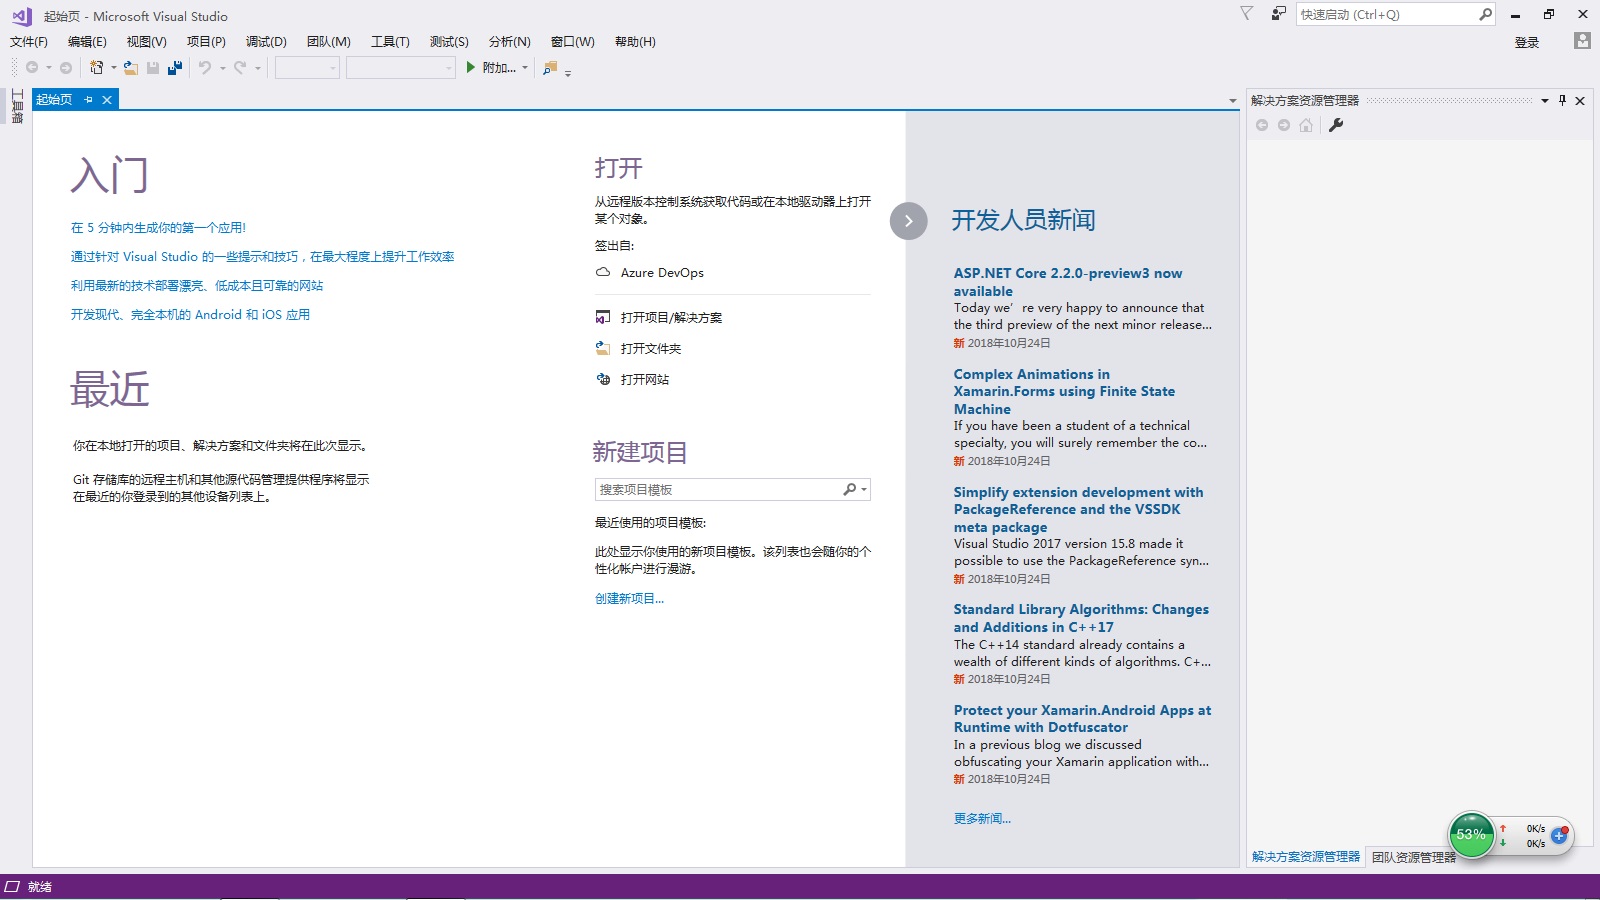1600x900 pixels.
Task: Click the Solution Explorer wrench properties icon
Action: click(1336, 125)
